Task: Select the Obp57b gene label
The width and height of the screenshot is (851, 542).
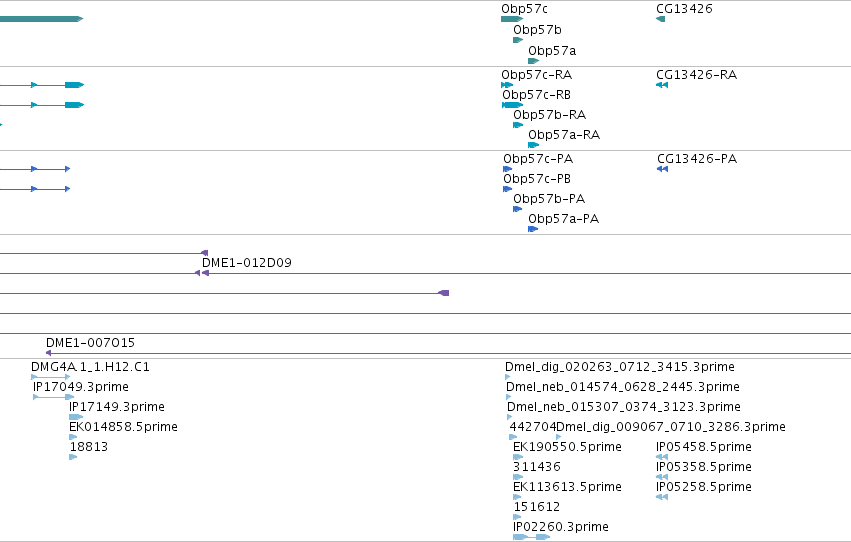Action: [x=537, y=30]
